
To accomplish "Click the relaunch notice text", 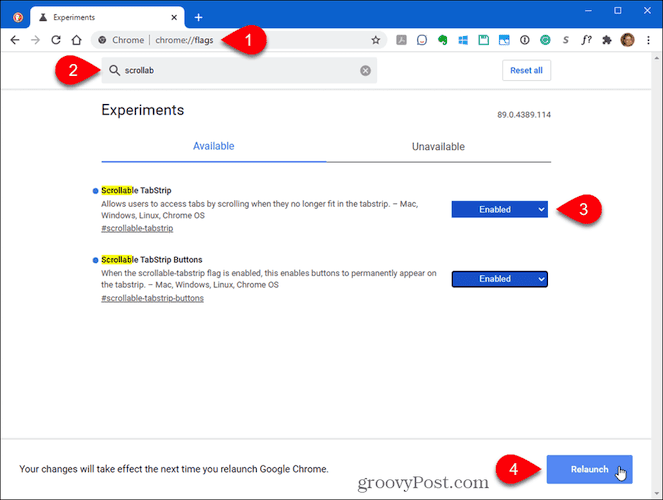I will [x=174, y=469].
